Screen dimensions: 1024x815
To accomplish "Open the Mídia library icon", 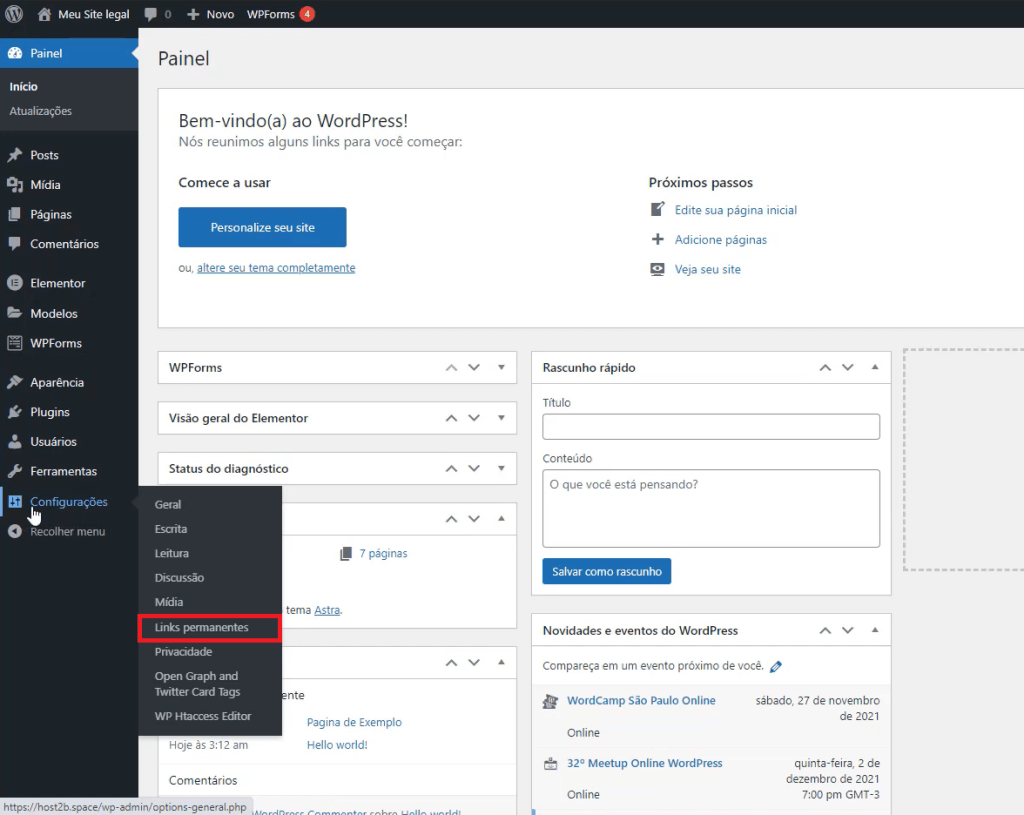I will click(x=15, y=185).
